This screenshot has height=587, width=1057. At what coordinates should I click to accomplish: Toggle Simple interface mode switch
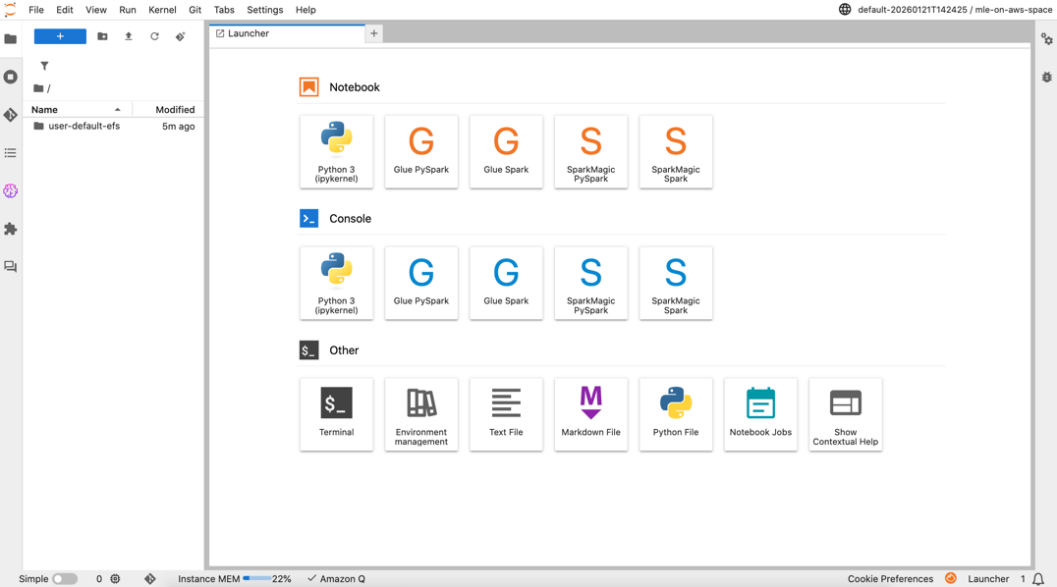pyautogui.click(x=65, y=579)
